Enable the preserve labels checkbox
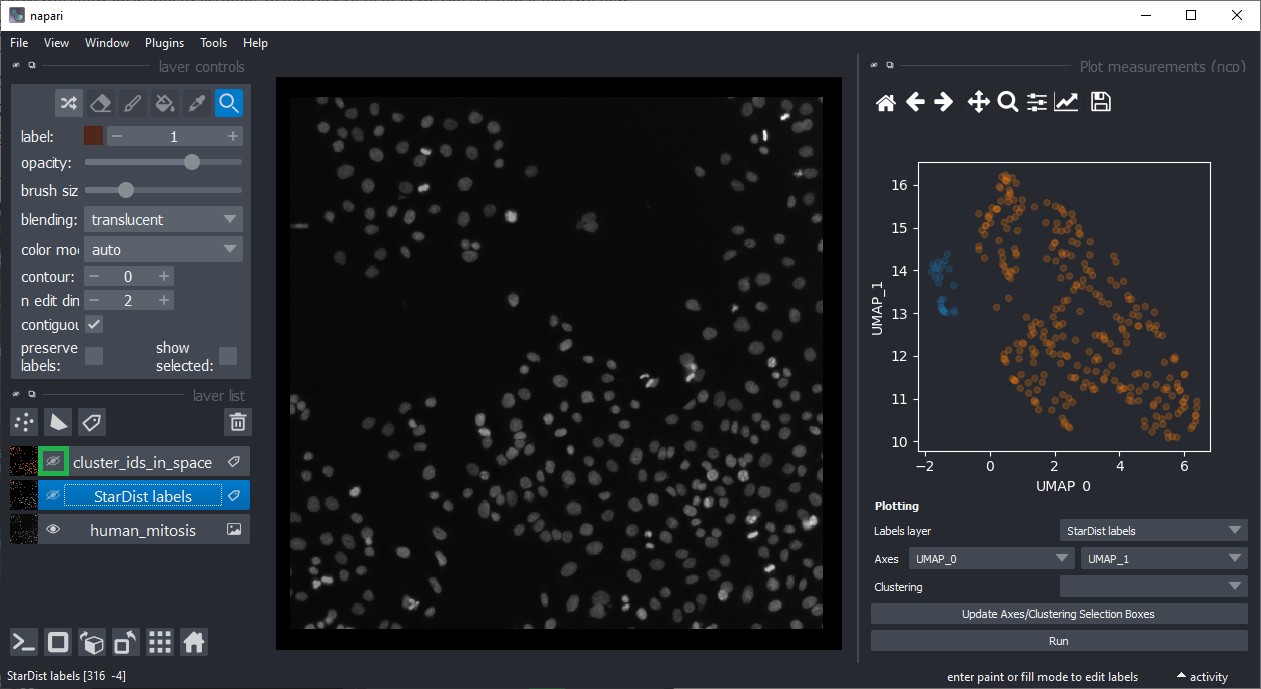The width and height of the screenshot is (1261, 689). pos(94,356)
